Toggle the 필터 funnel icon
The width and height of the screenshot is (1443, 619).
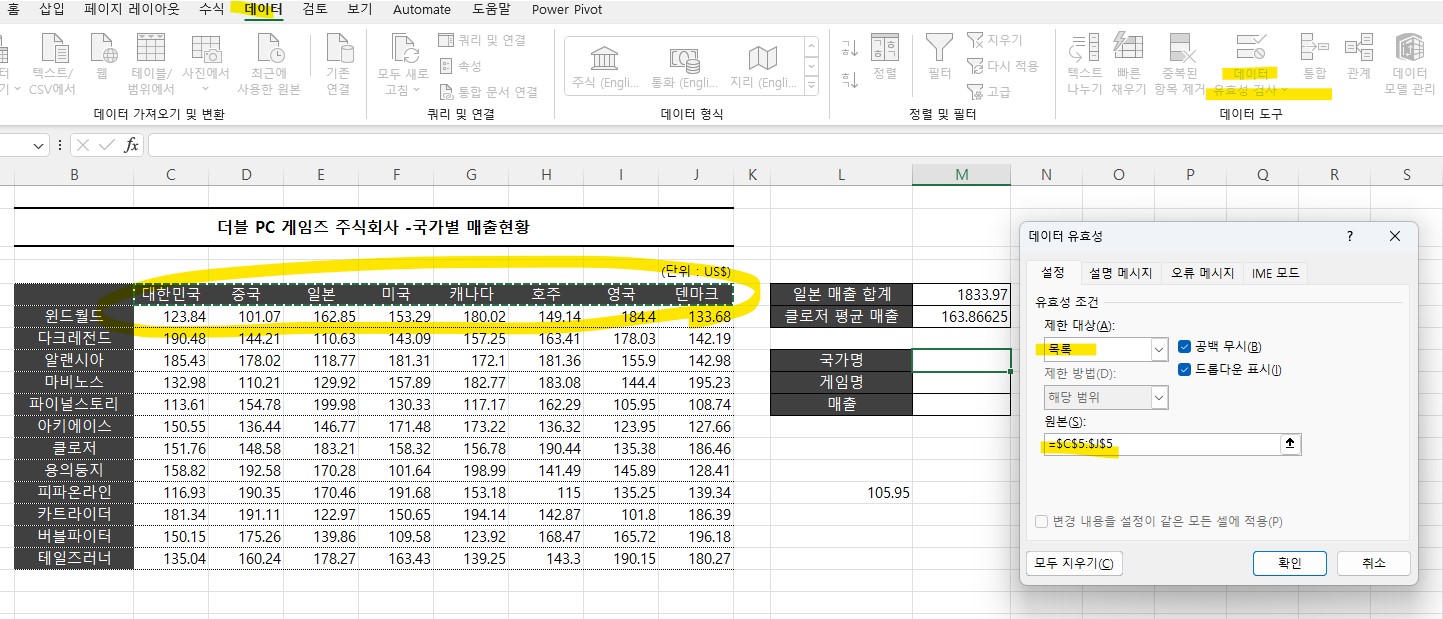[x=939, y=49]
